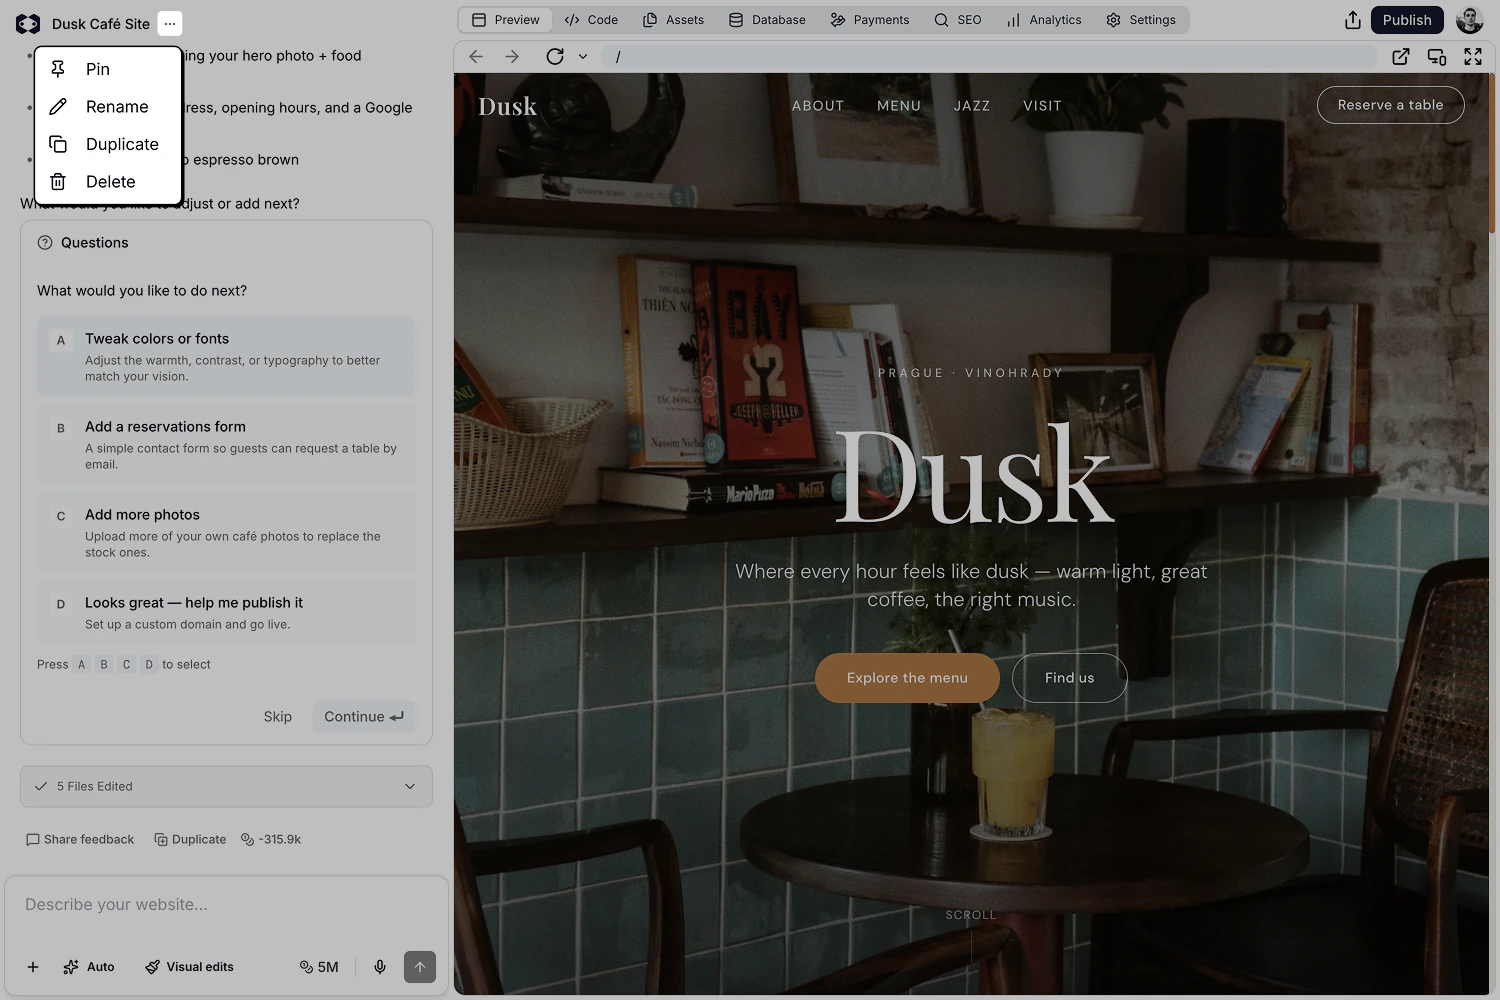The image size is (1500, 1000).
Task: Select option A: Tweak colors or fonts
Action: click(226, 357)
